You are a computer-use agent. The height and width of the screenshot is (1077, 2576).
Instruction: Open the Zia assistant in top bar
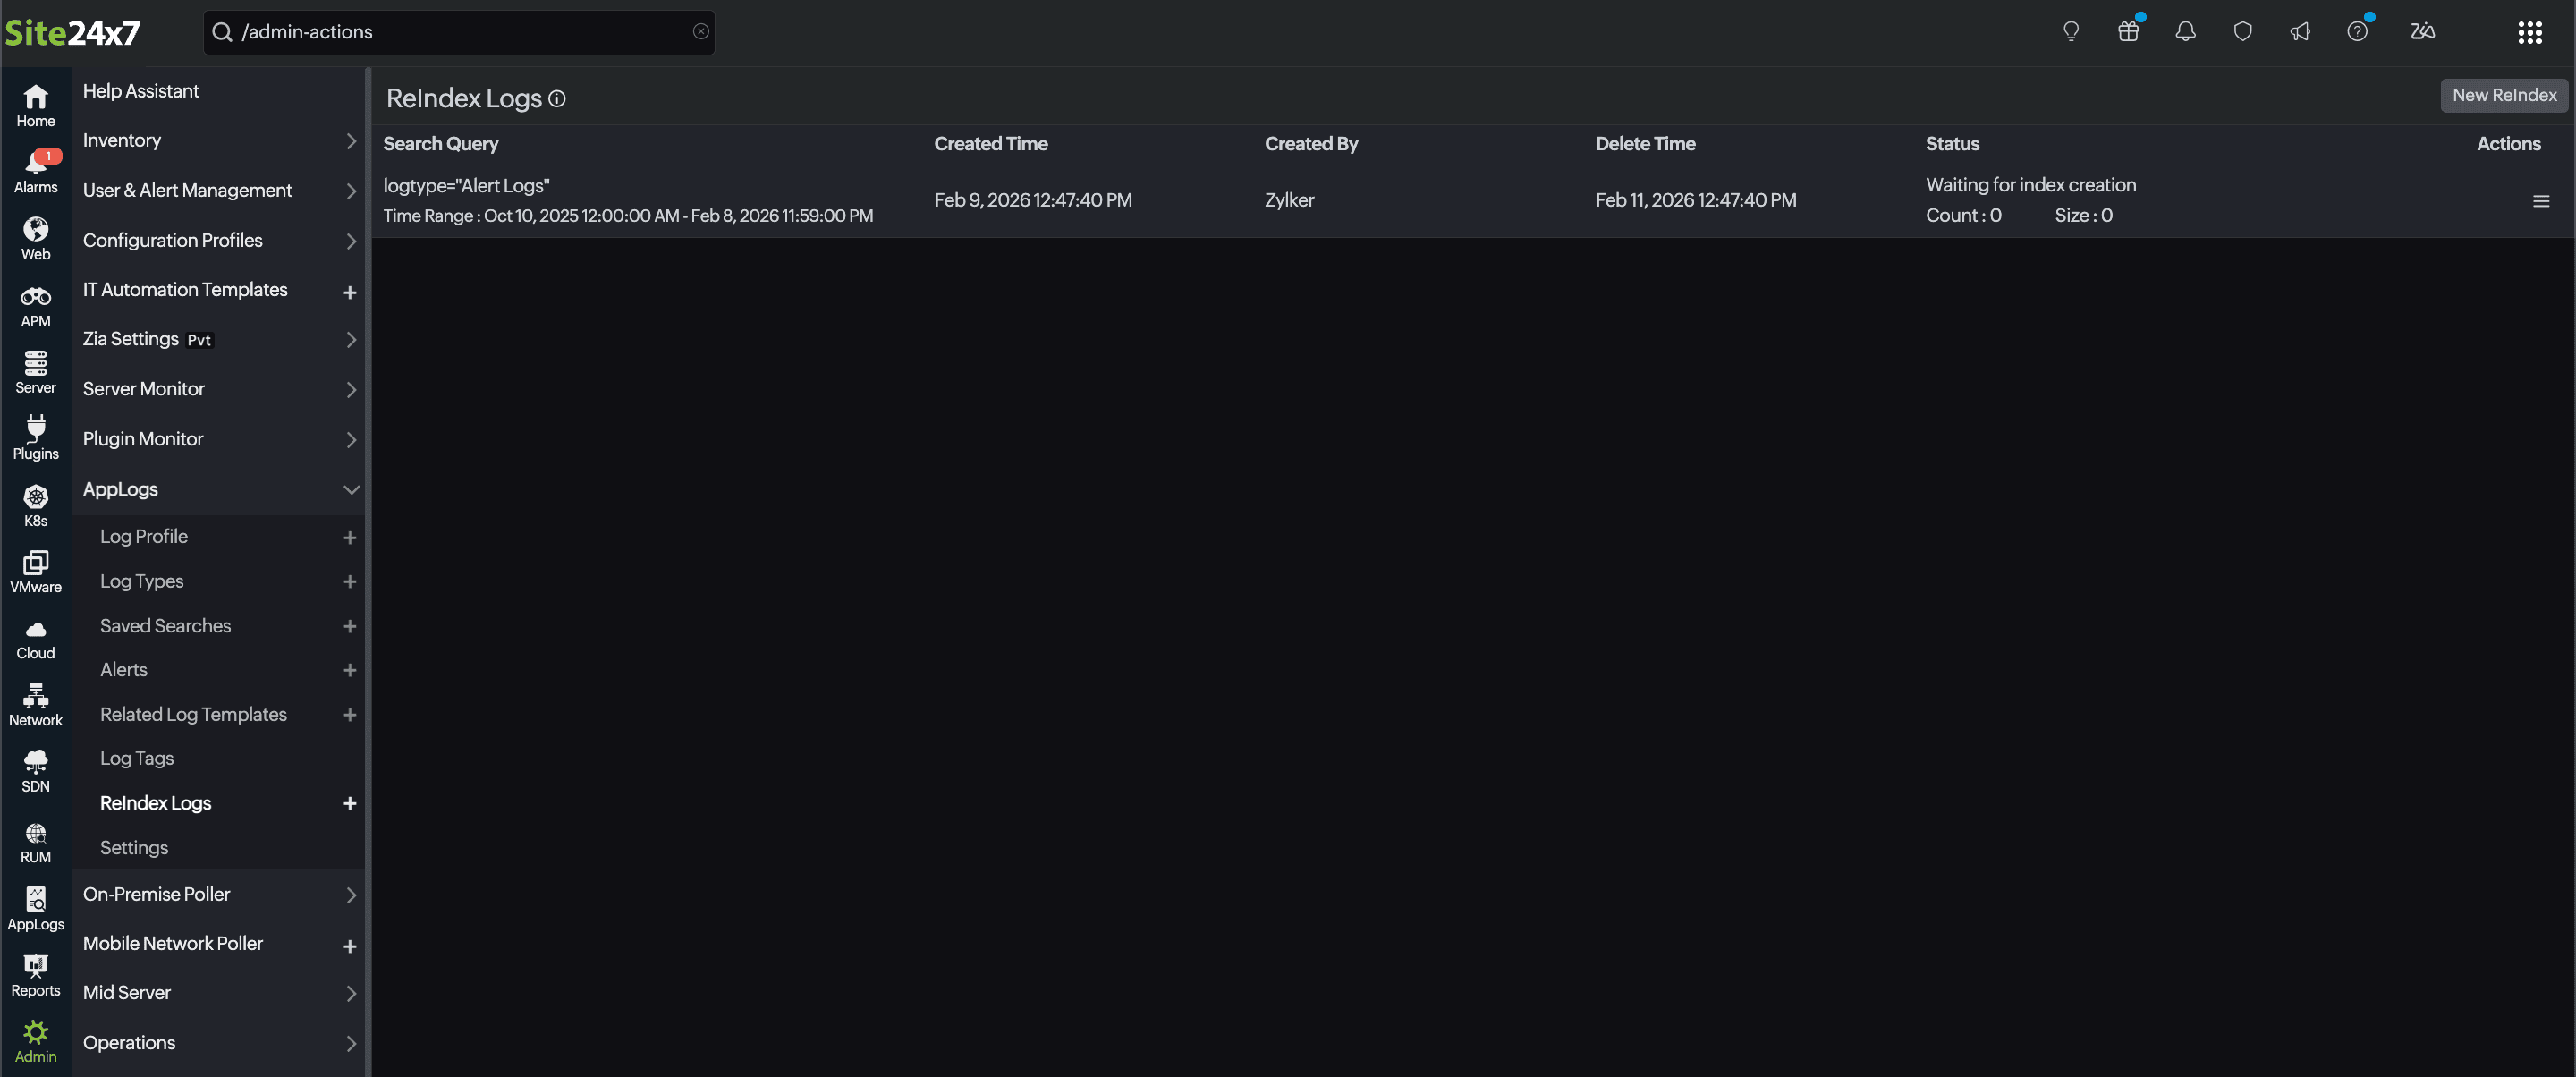click(x=2422, y=31)
